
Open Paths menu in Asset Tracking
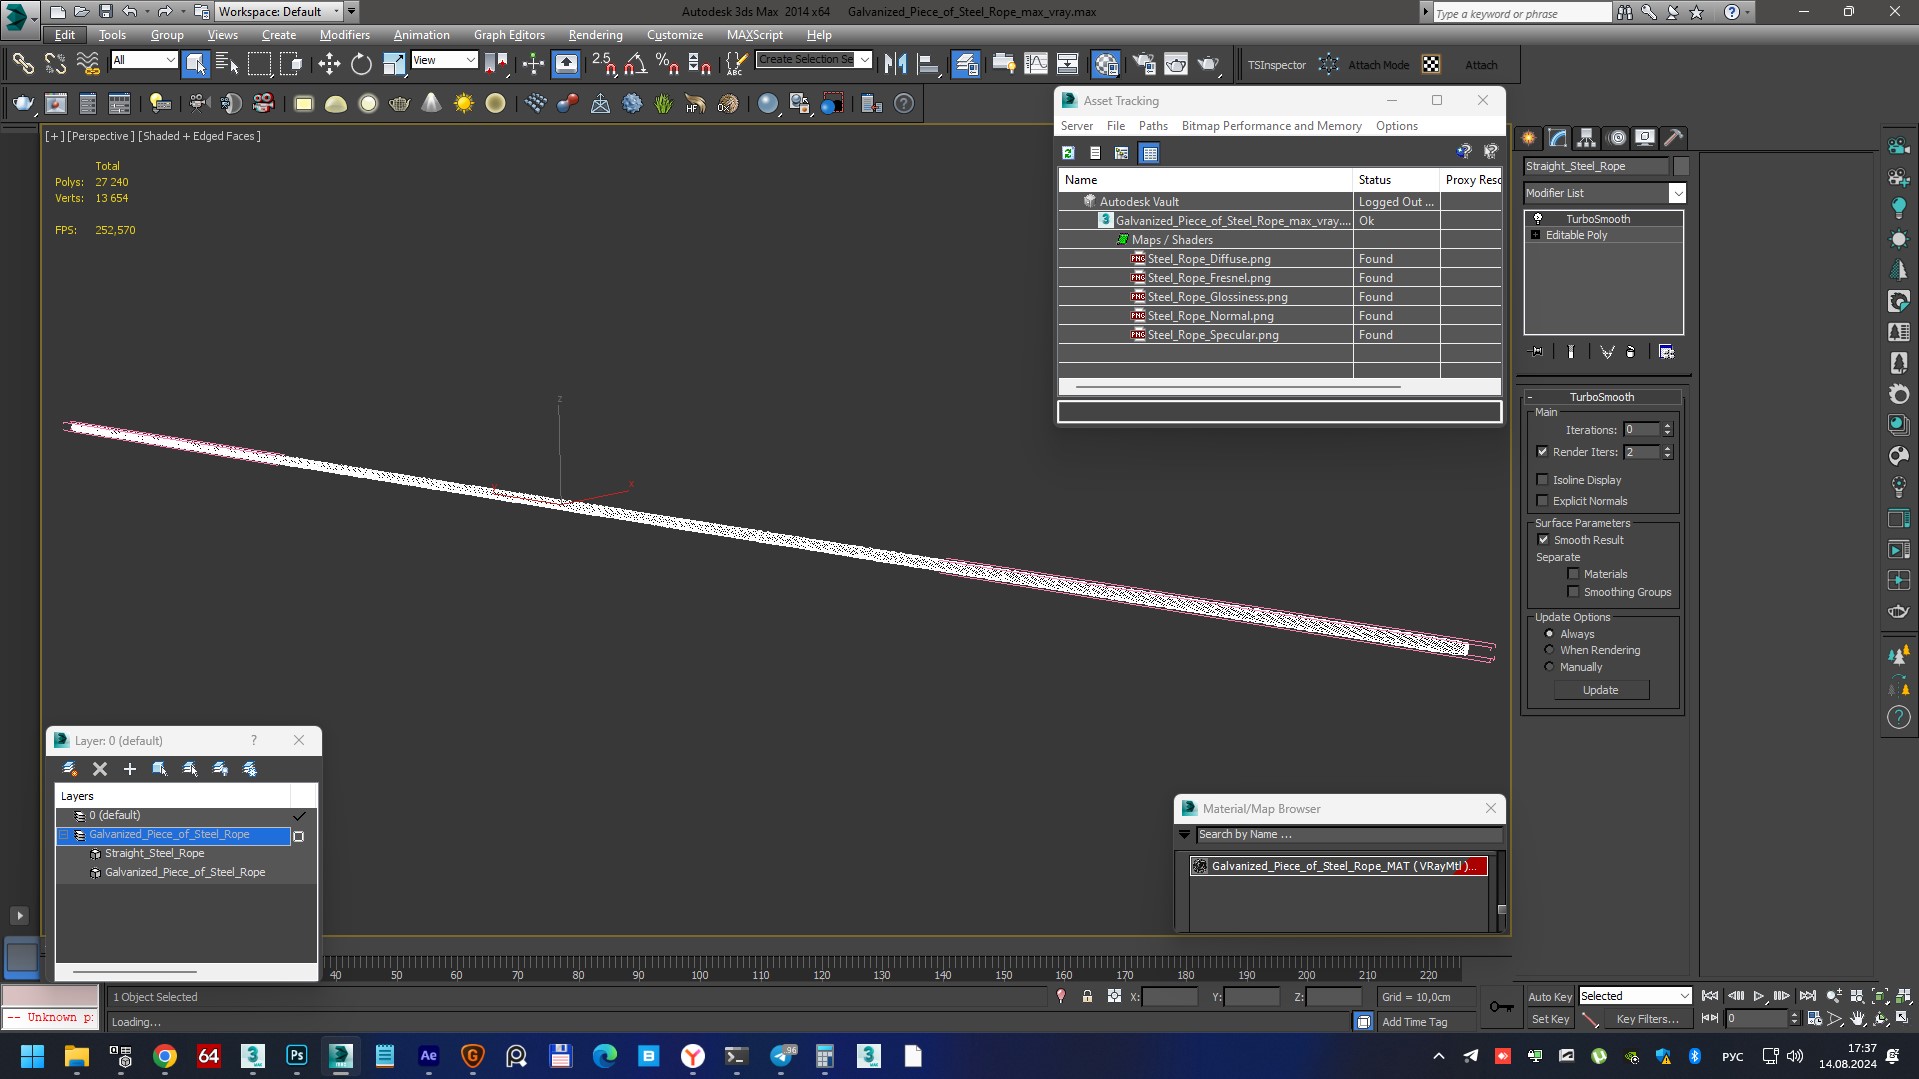[1152, 126]
